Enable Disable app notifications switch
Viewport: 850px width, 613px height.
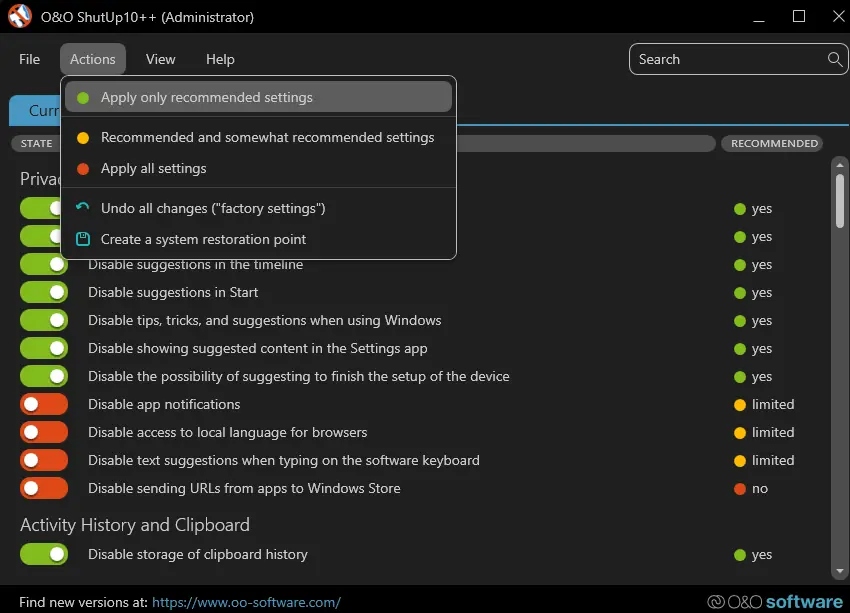[x=44, y=404]
